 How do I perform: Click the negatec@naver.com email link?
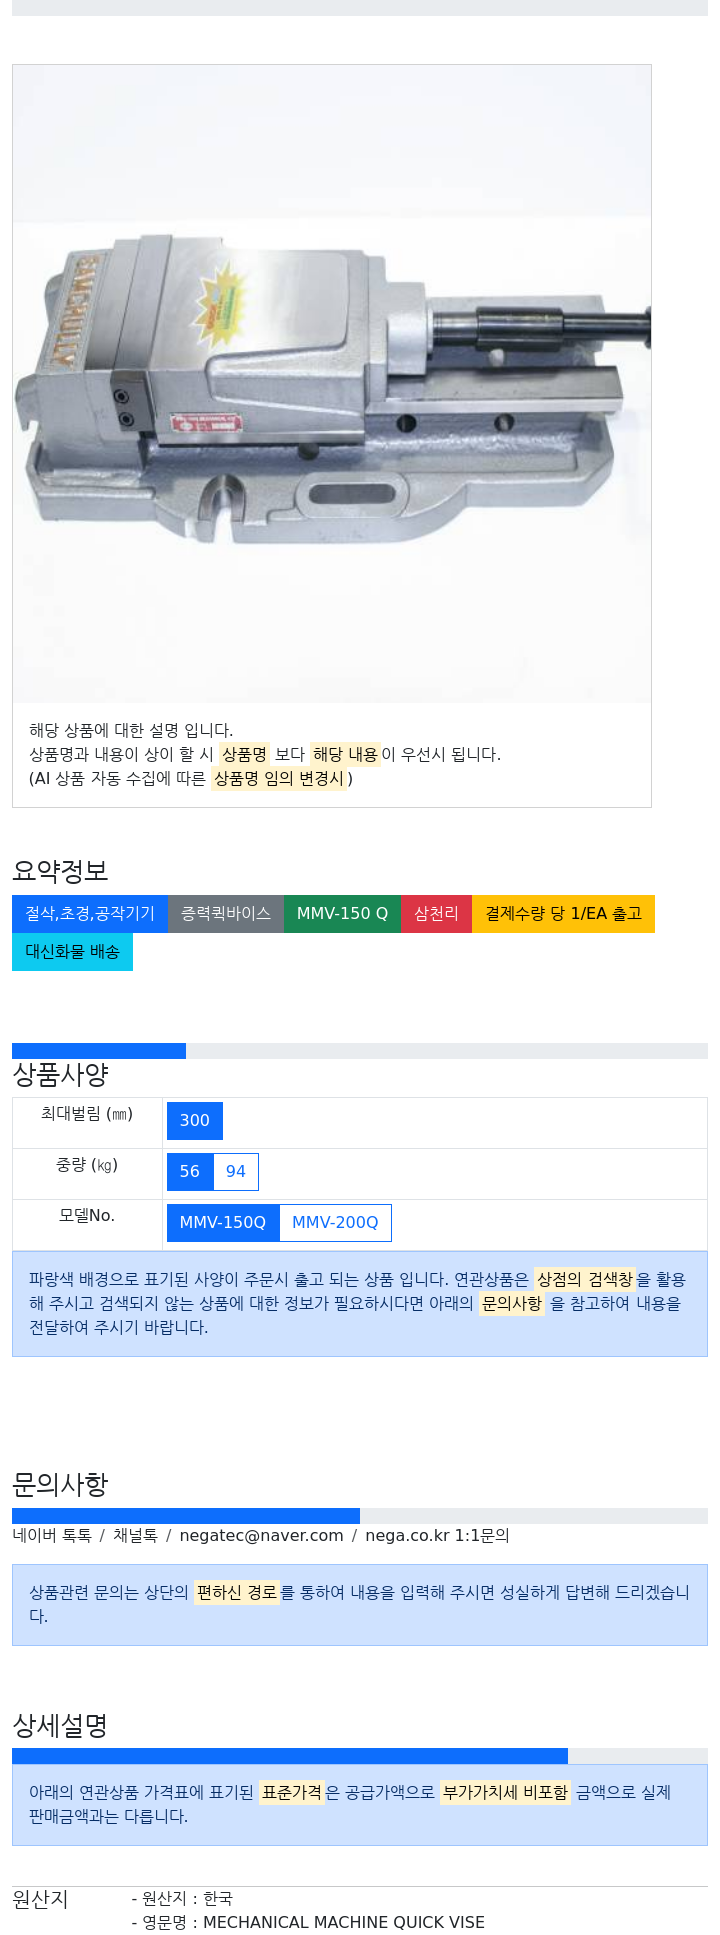pos(261,1536)
